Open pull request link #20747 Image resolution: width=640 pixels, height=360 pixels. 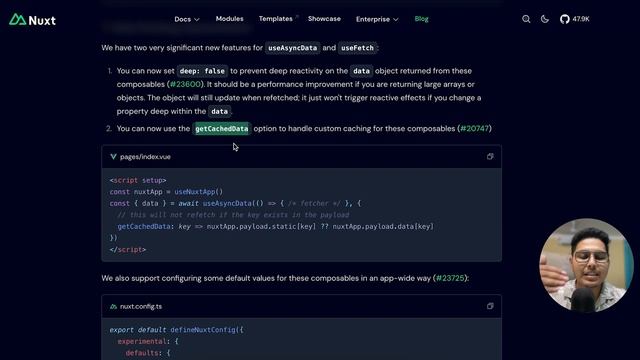[x=474, y=129]
